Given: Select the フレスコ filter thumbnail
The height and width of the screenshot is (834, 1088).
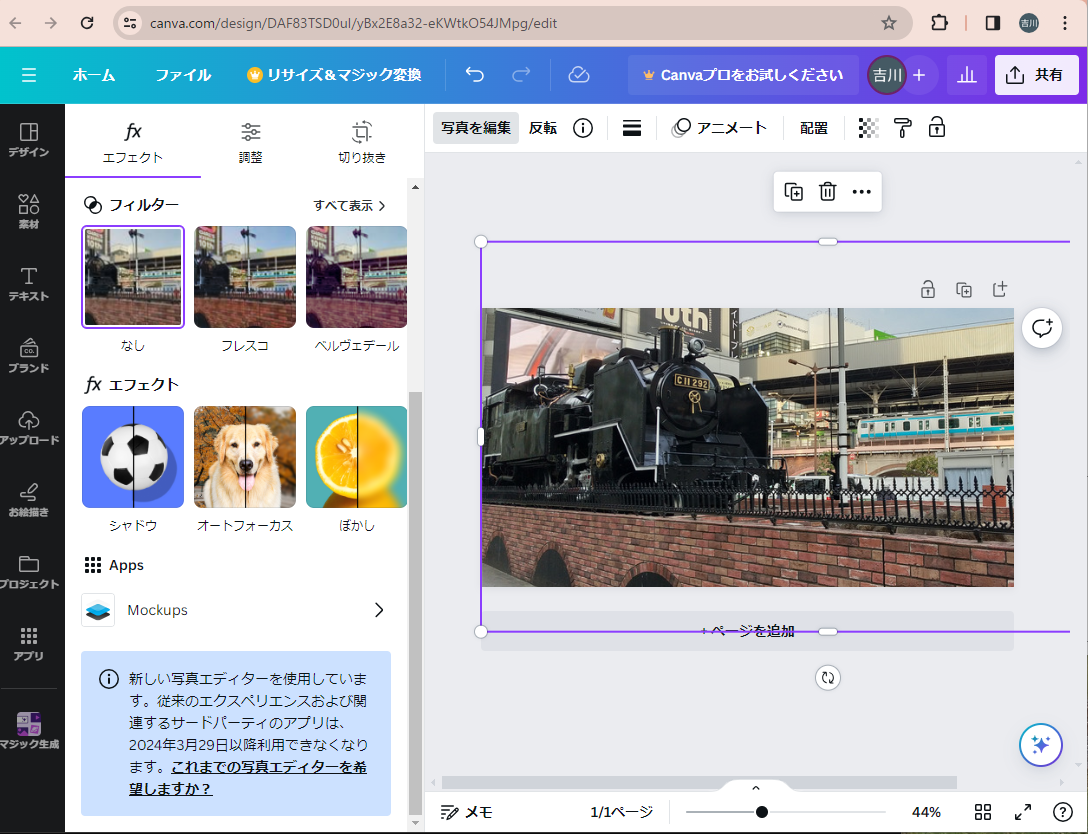Looking at the screenshot, I should (245, 277).
